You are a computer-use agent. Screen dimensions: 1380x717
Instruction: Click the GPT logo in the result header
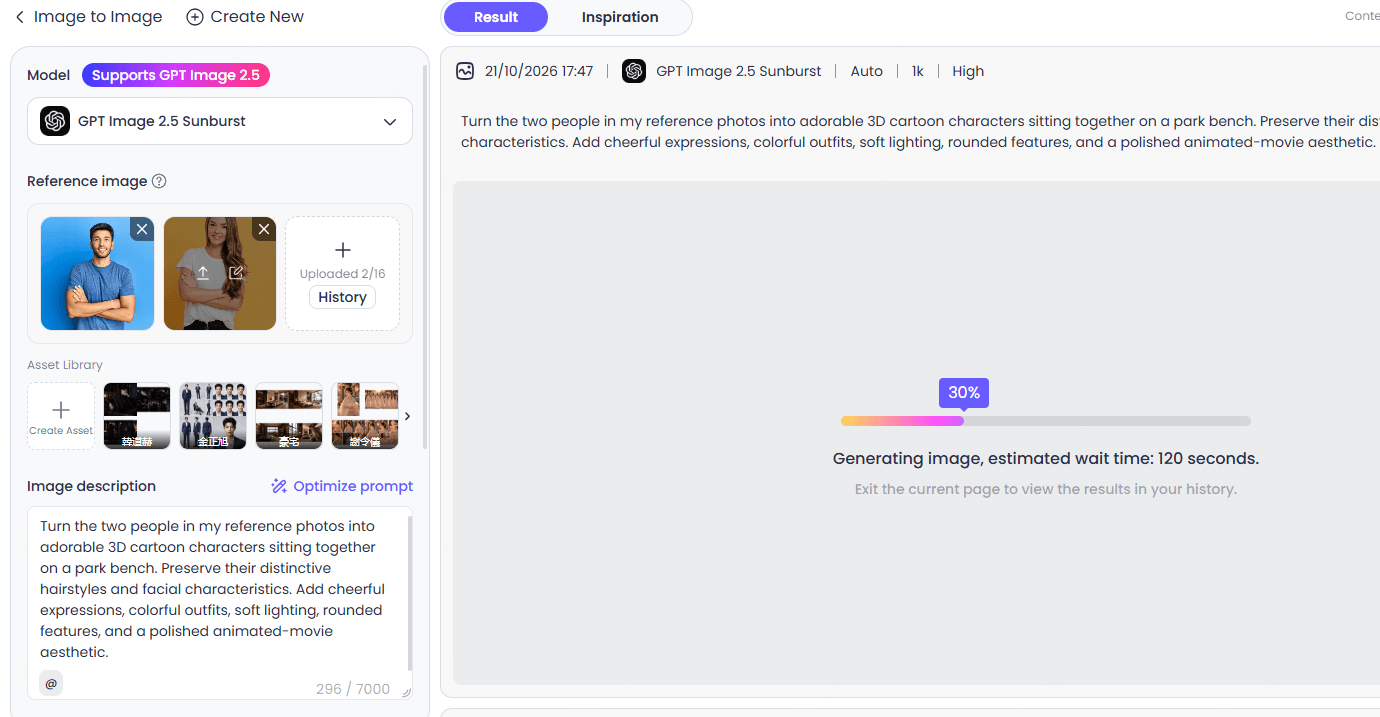click(x=634, y=71)
